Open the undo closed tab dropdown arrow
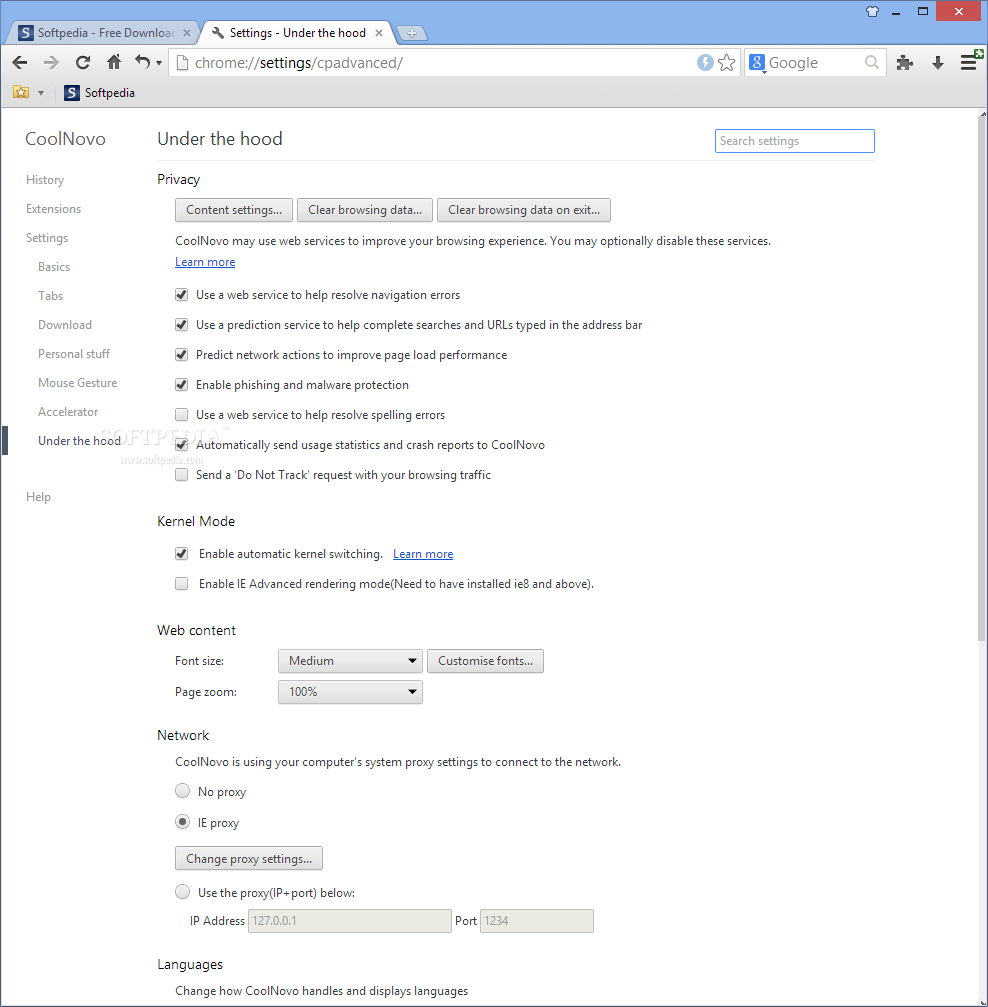This screenshot has width=988, height=1007. (x=159, y=63)
